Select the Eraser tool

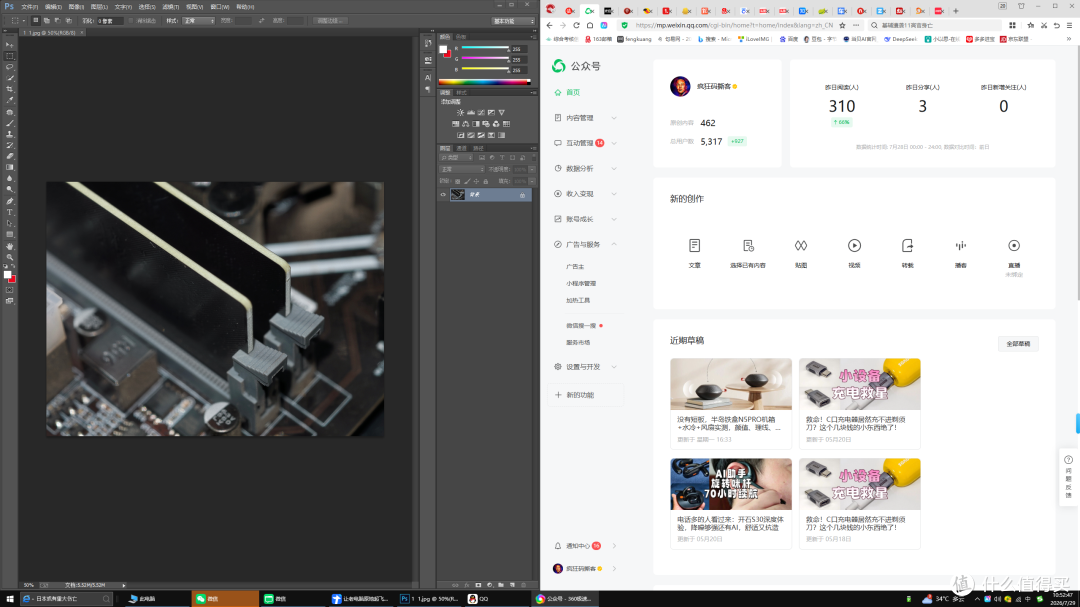pos(10,156)
